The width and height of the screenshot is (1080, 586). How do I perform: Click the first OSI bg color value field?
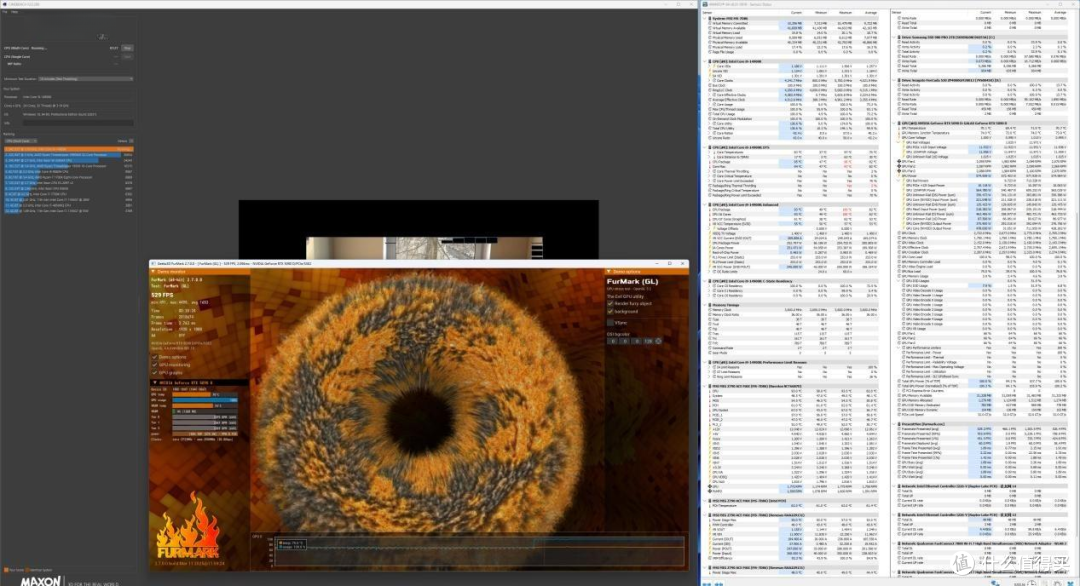612,341
